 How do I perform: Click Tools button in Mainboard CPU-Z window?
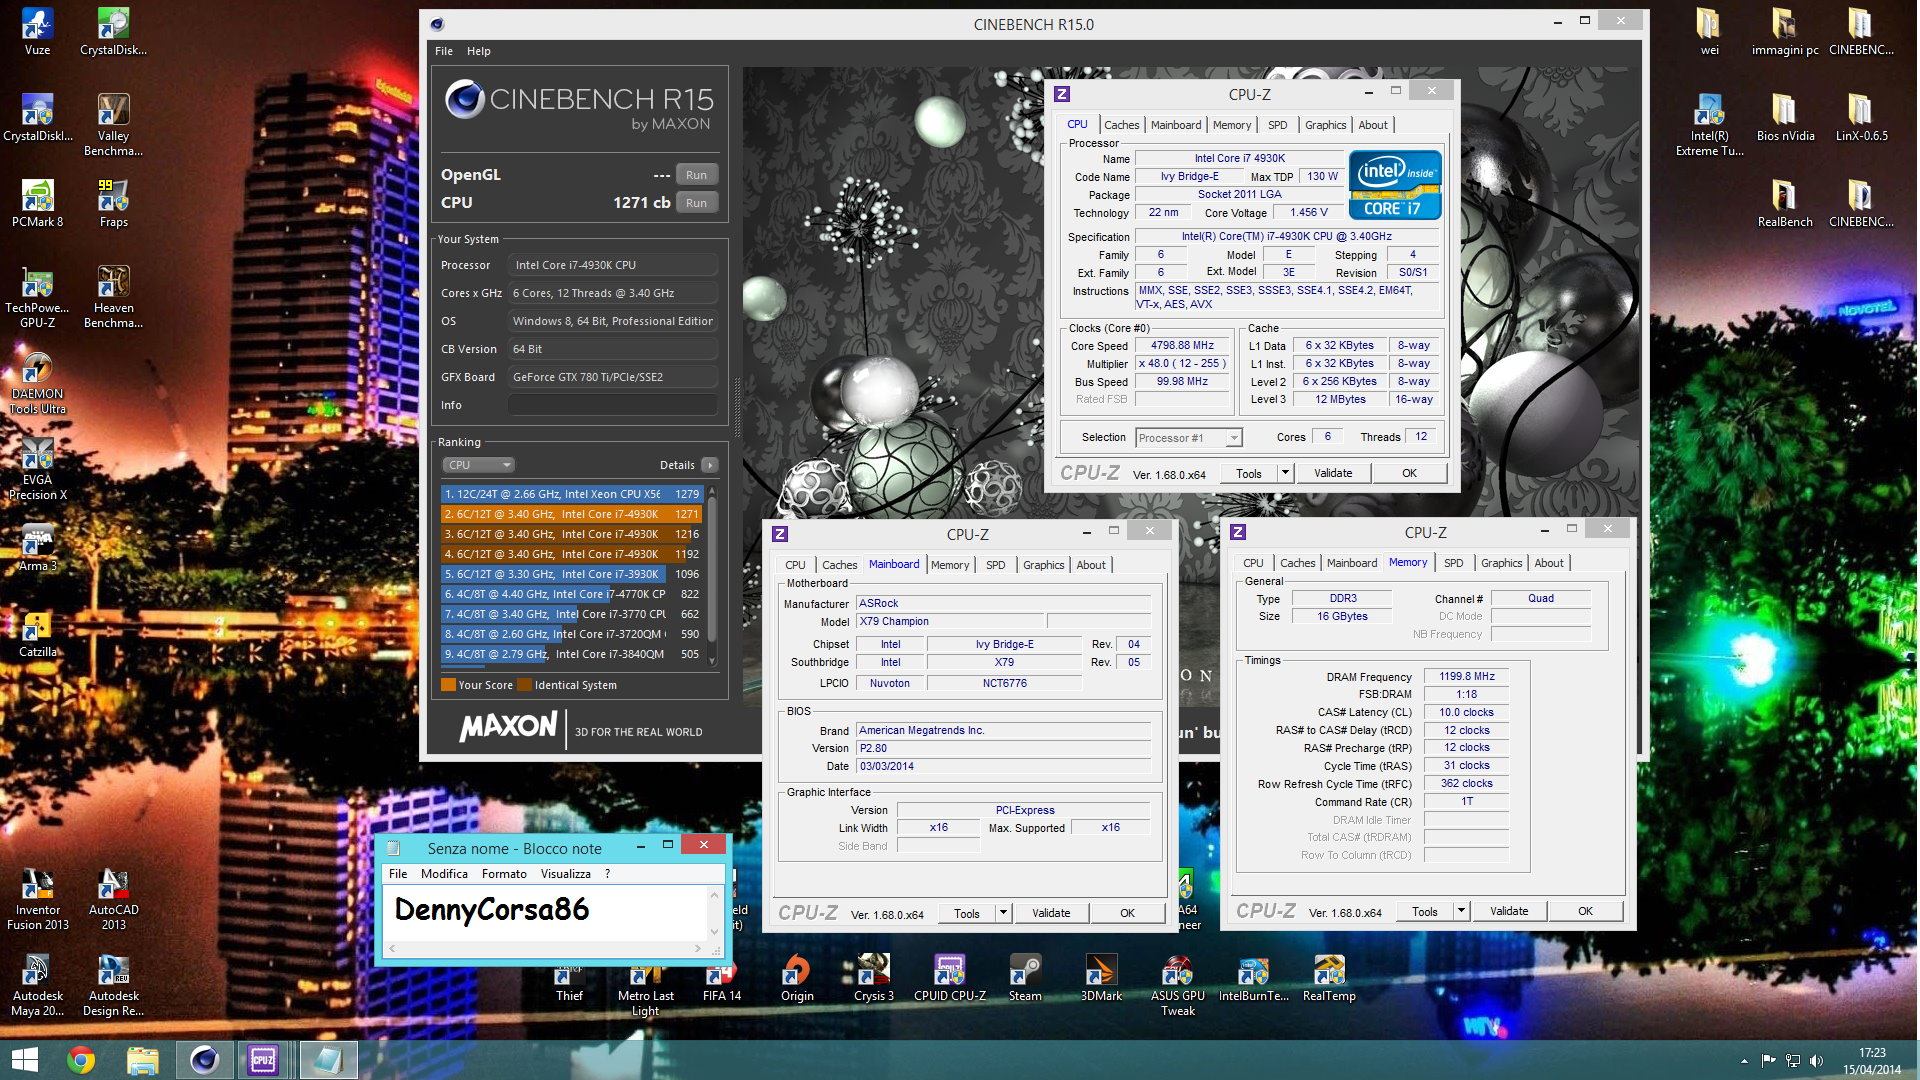tap(967, 913)
